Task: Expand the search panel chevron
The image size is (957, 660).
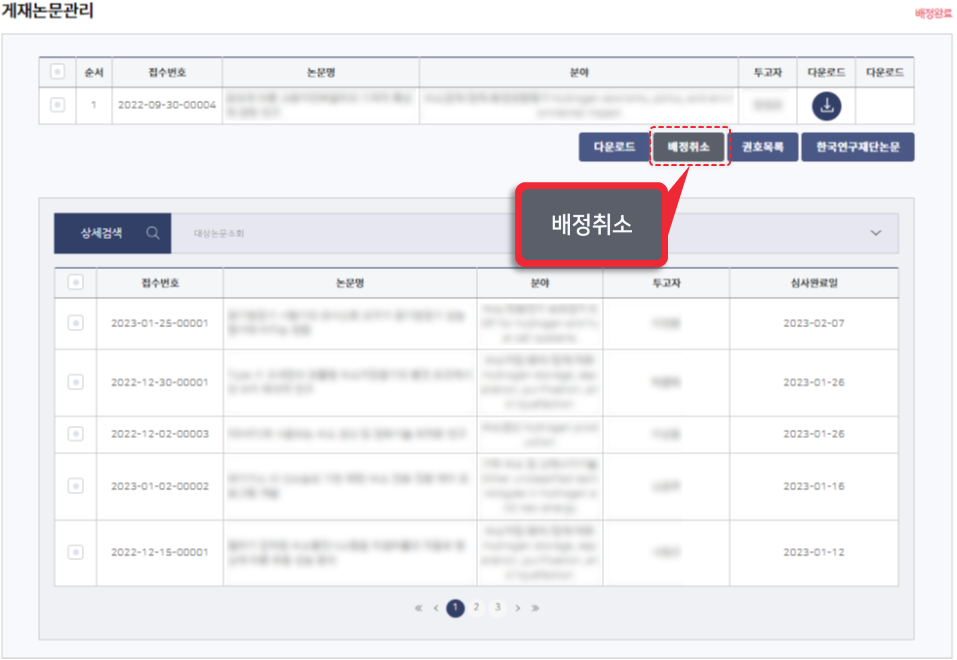Action: coord(876,233)
